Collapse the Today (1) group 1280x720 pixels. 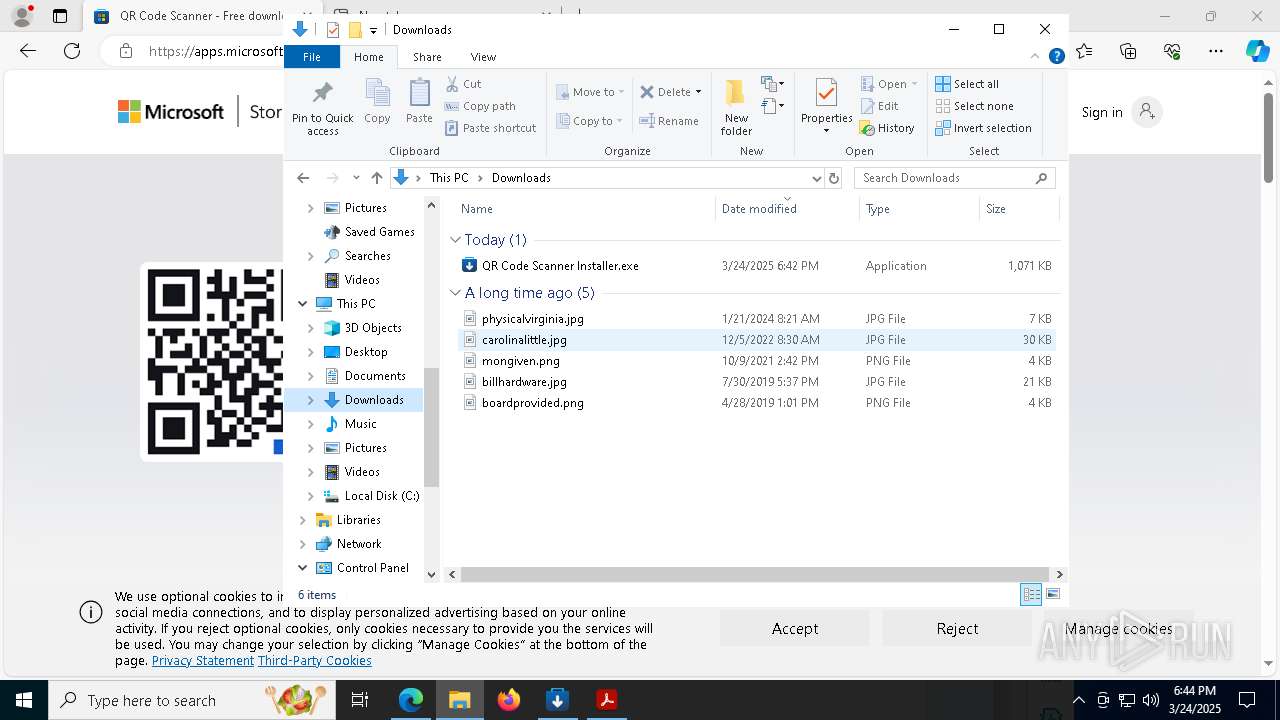coord(456,240)
